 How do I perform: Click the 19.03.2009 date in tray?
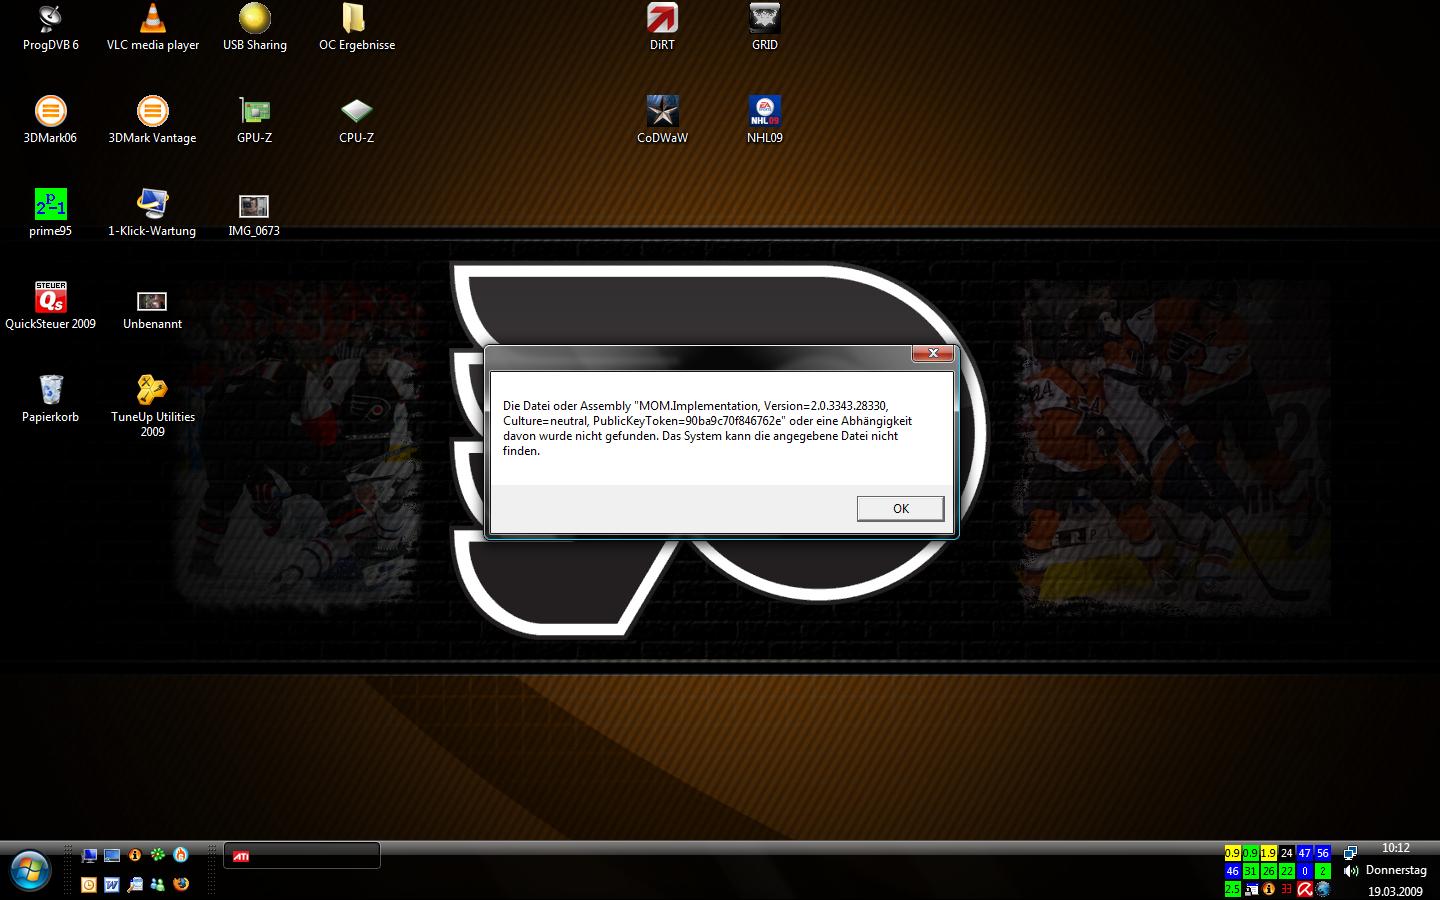1396,891
